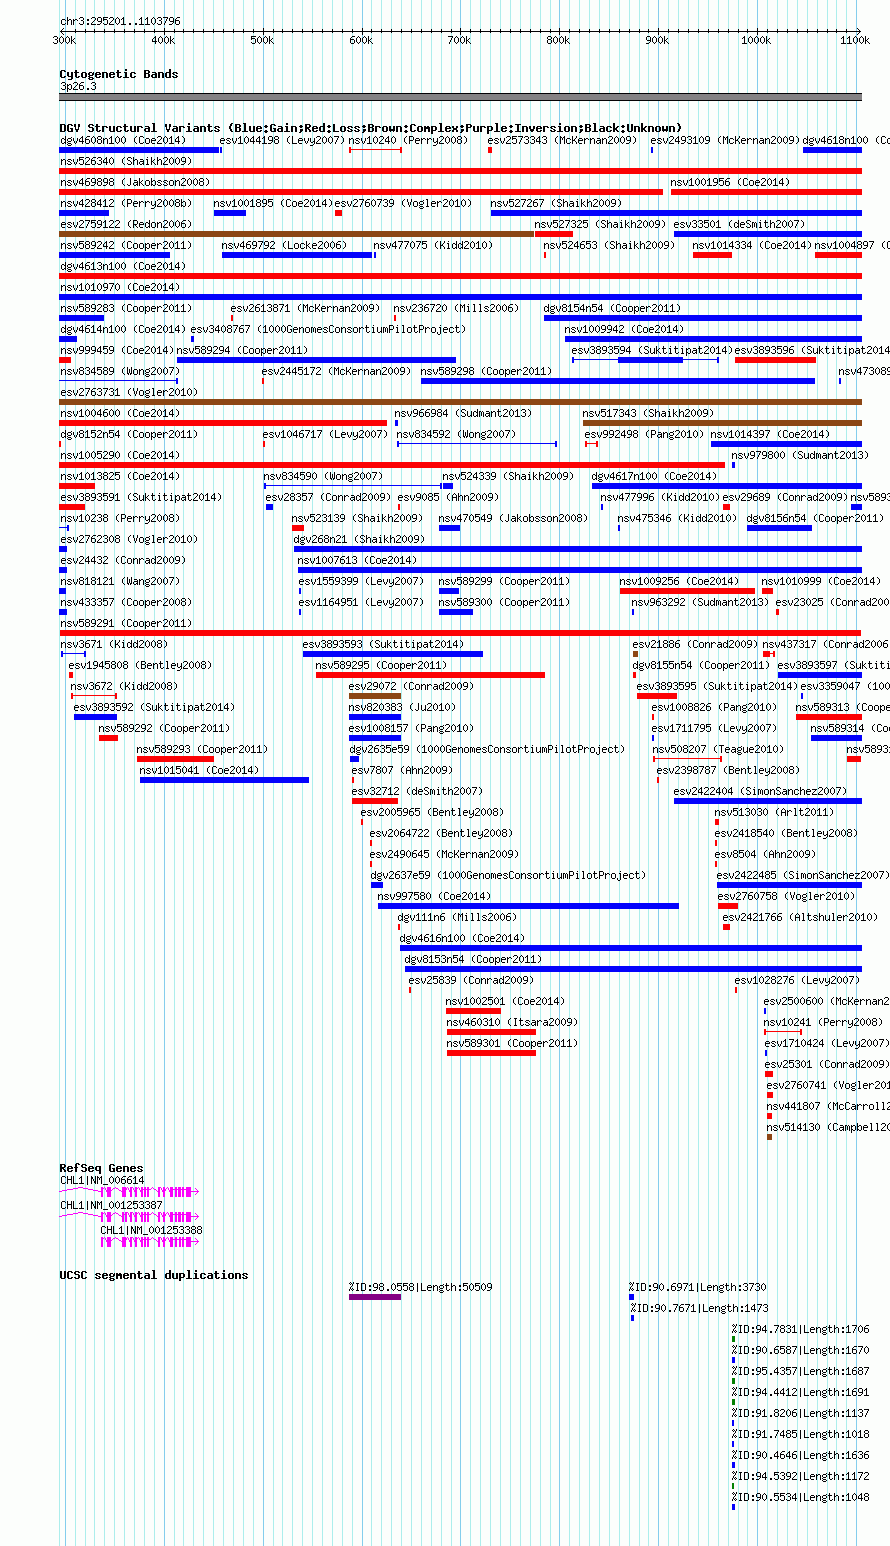Select variant nsv526340 (Shaikh2009) label
This screenshot has width=890, height=1546.
(x=125, y=161)
